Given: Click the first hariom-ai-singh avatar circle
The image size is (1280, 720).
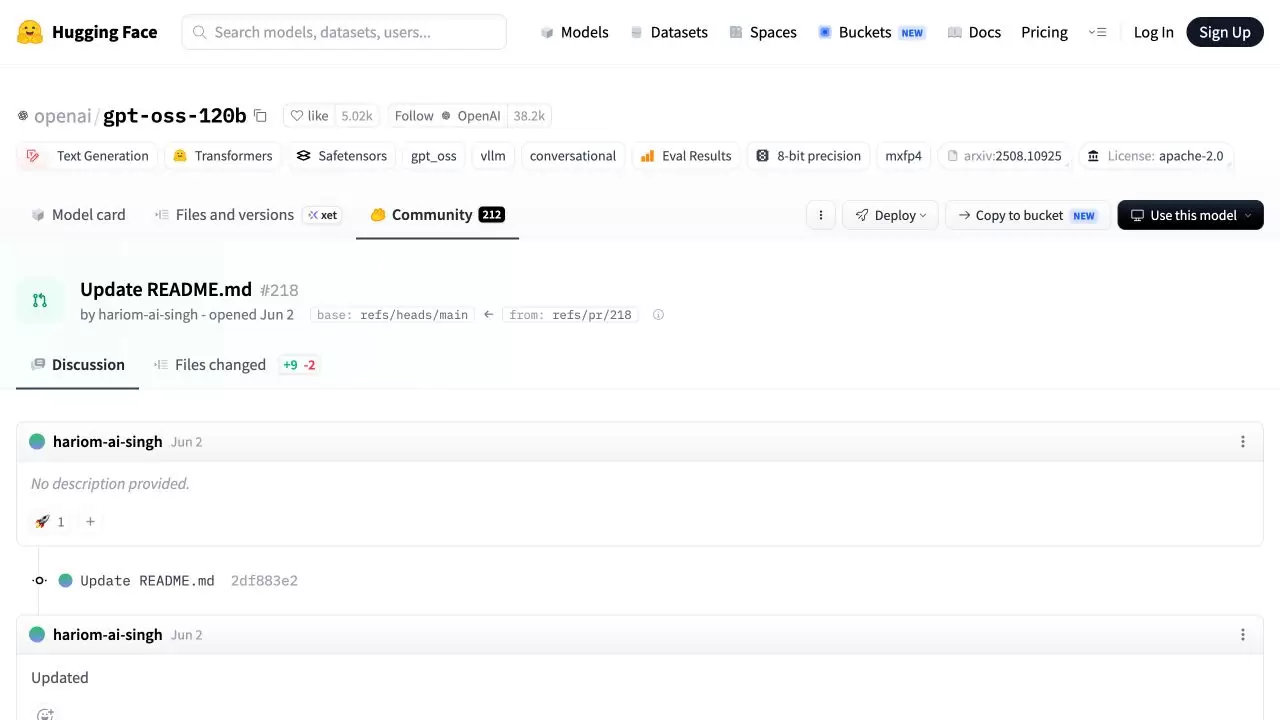Looking at the screenshot, I should pos(37,442).
